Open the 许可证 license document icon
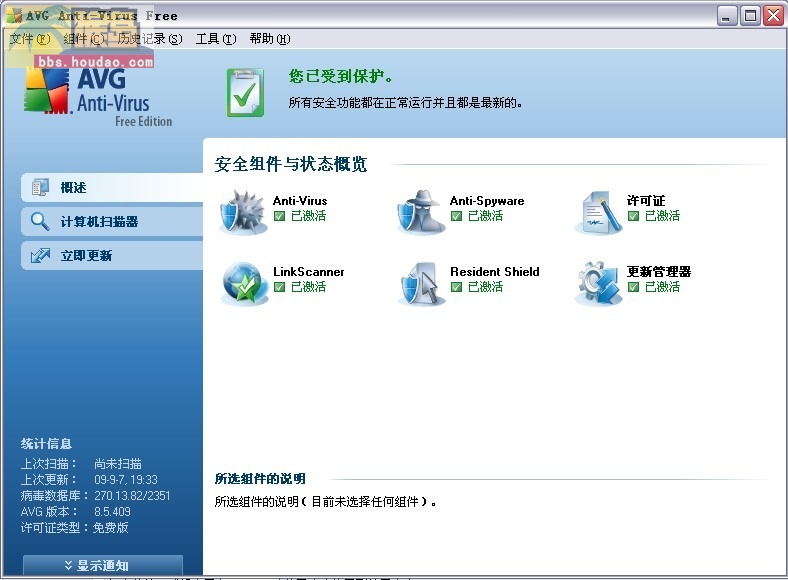Screen dimensions: 788x580 pyautogui.click(x=598, y=212)
